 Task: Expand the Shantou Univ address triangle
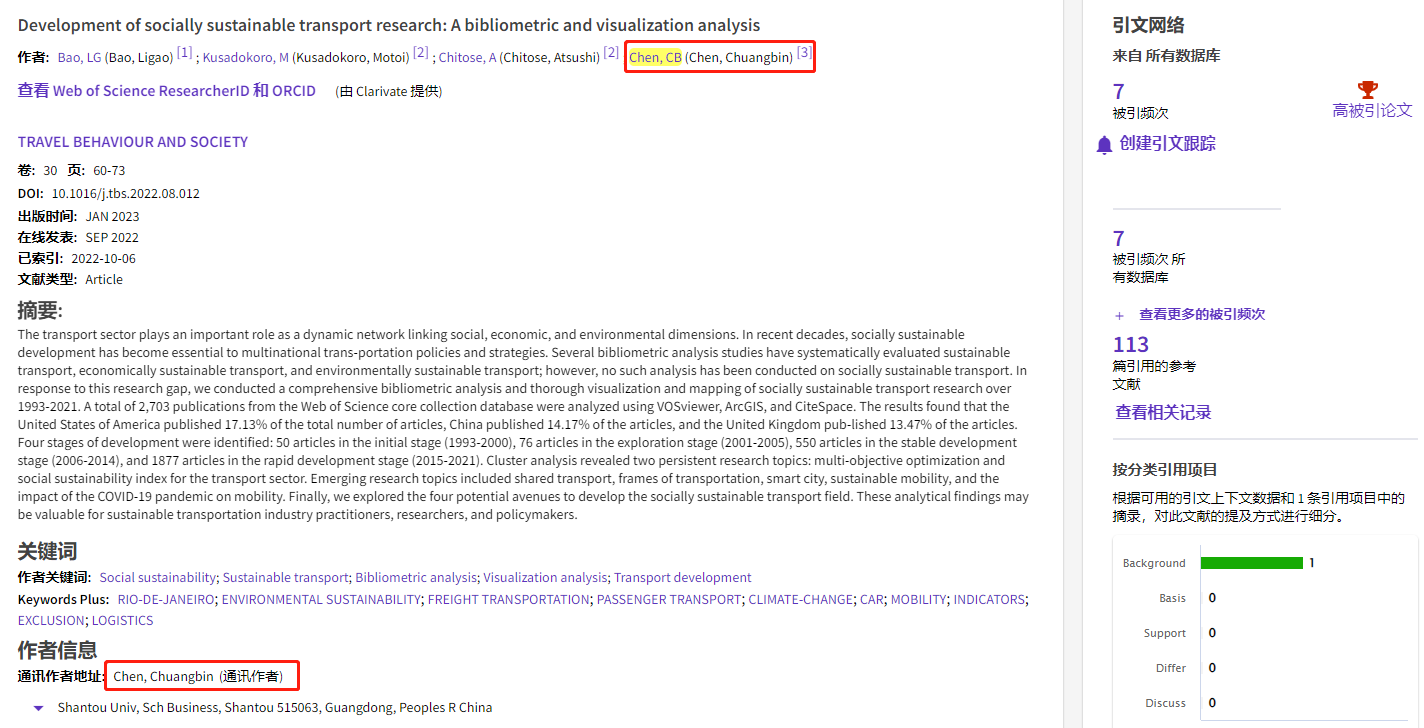pos(38,708)
